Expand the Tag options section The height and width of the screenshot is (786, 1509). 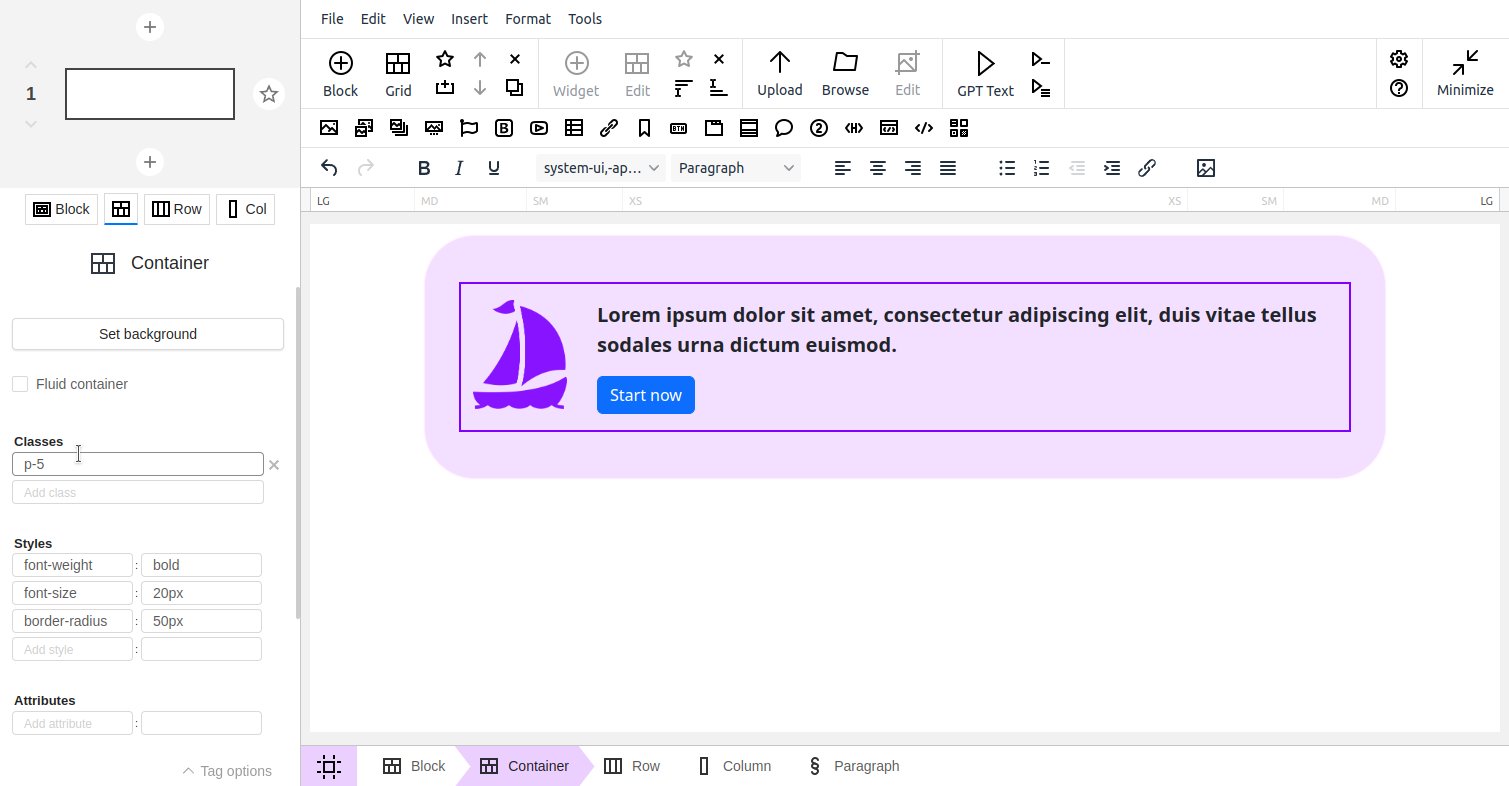coord(227,771)
